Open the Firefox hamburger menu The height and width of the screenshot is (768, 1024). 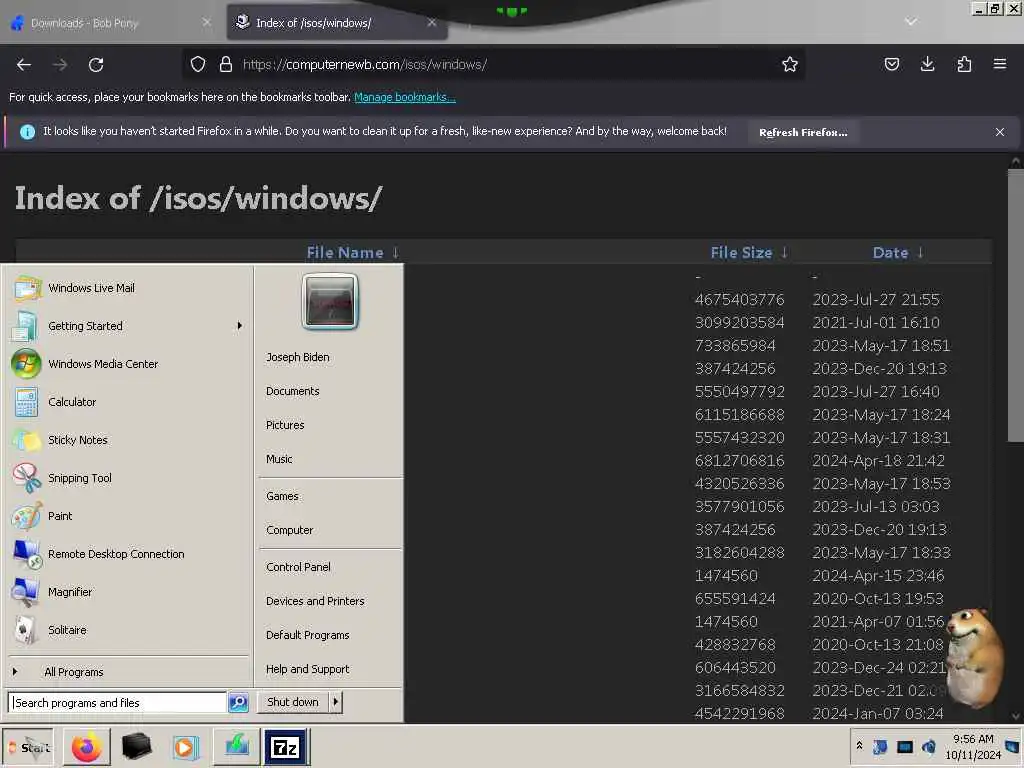tap(1000, 64)
